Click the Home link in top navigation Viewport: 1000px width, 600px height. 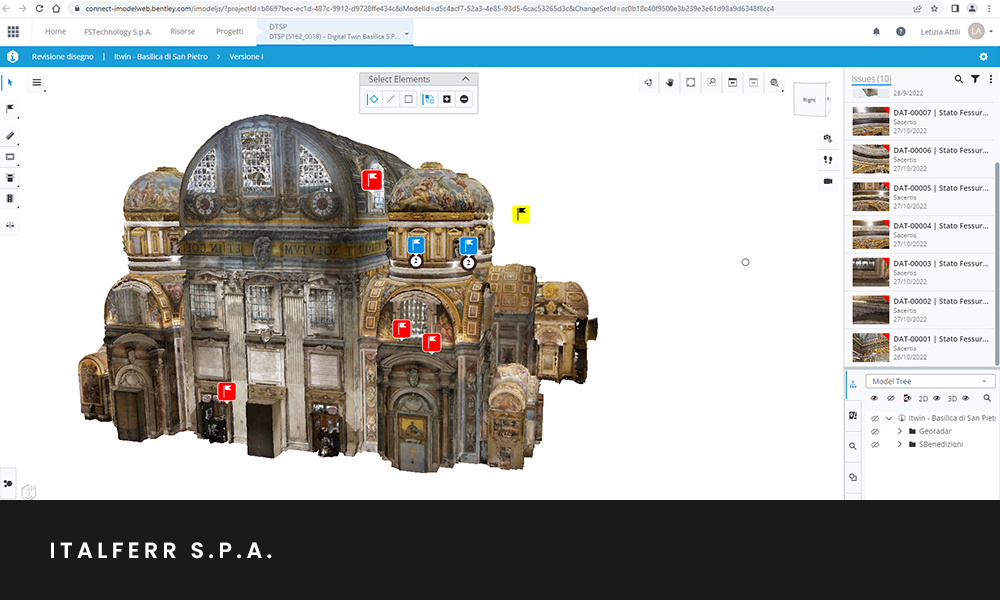tap(56, 32)
